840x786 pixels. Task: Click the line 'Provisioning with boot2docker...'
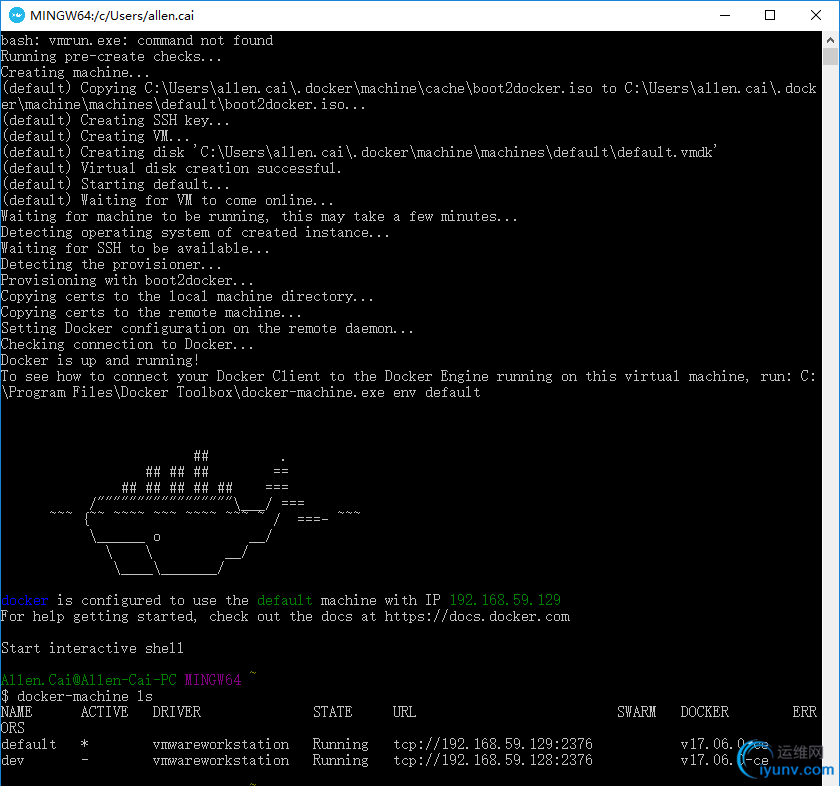coord(128,281)
